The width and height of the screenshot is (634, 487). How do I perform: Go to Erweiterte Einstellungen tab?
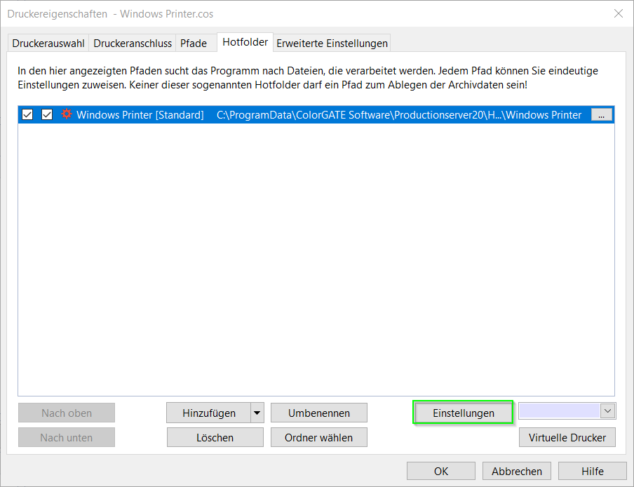click(331, 43)
